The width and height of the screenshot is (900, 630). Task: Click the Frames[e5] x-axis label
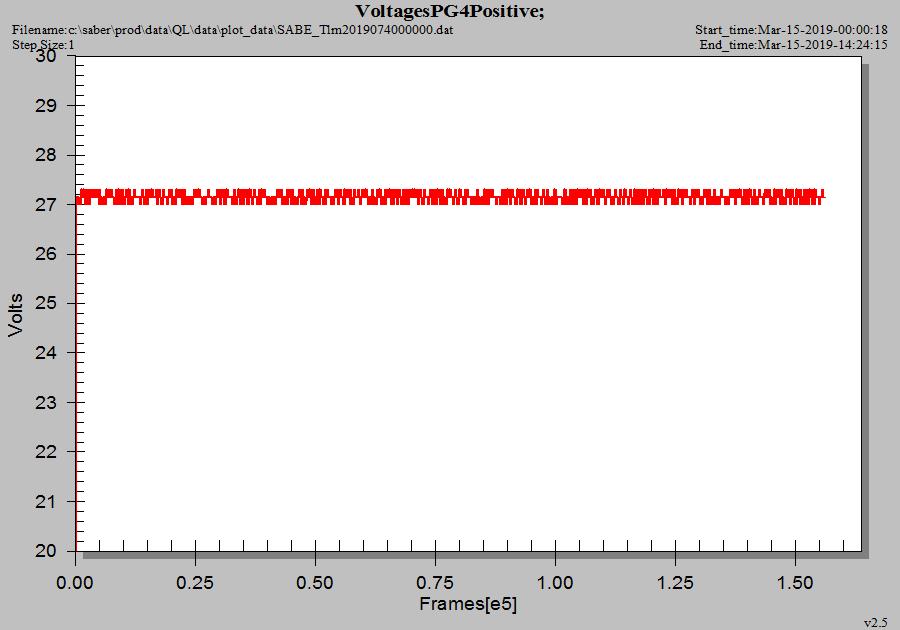468,604
